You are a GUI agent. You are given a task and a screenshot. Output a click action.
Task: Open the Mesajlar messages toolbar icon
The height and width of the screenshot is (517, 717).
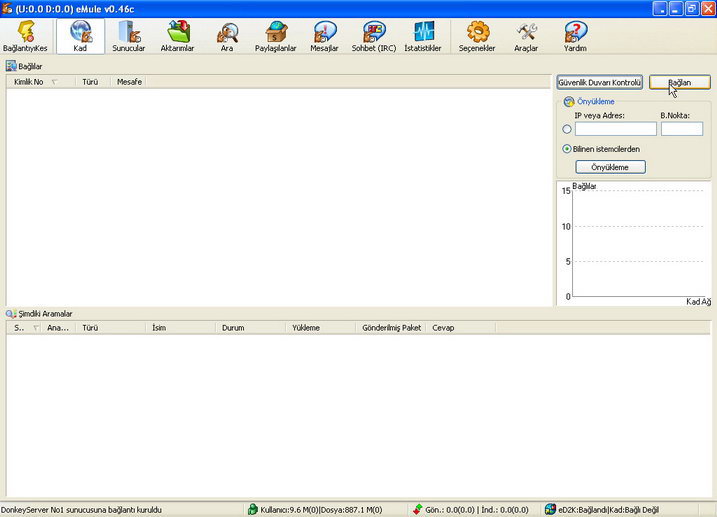324,36
